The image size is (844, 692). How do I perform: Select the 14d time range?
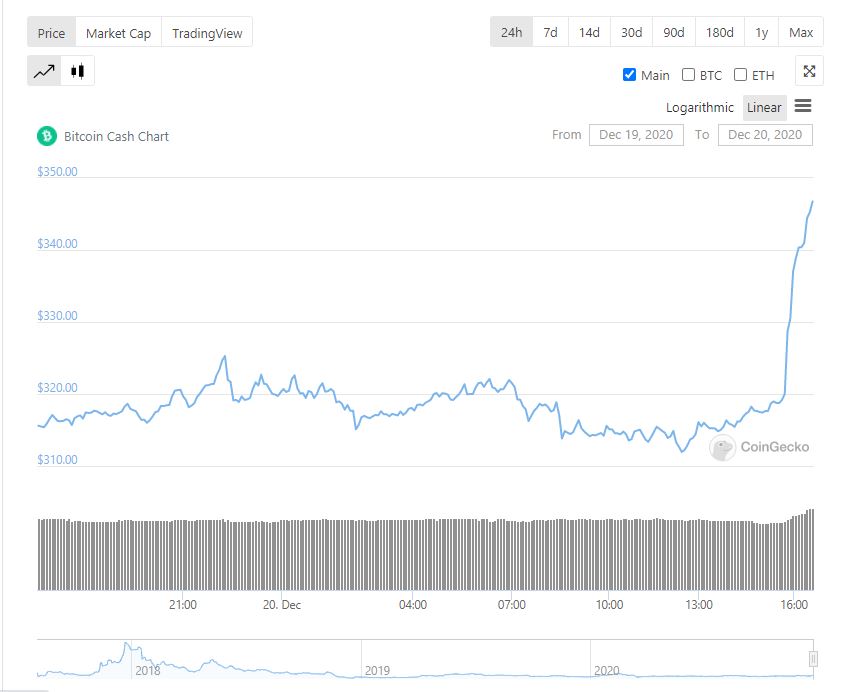589,32
